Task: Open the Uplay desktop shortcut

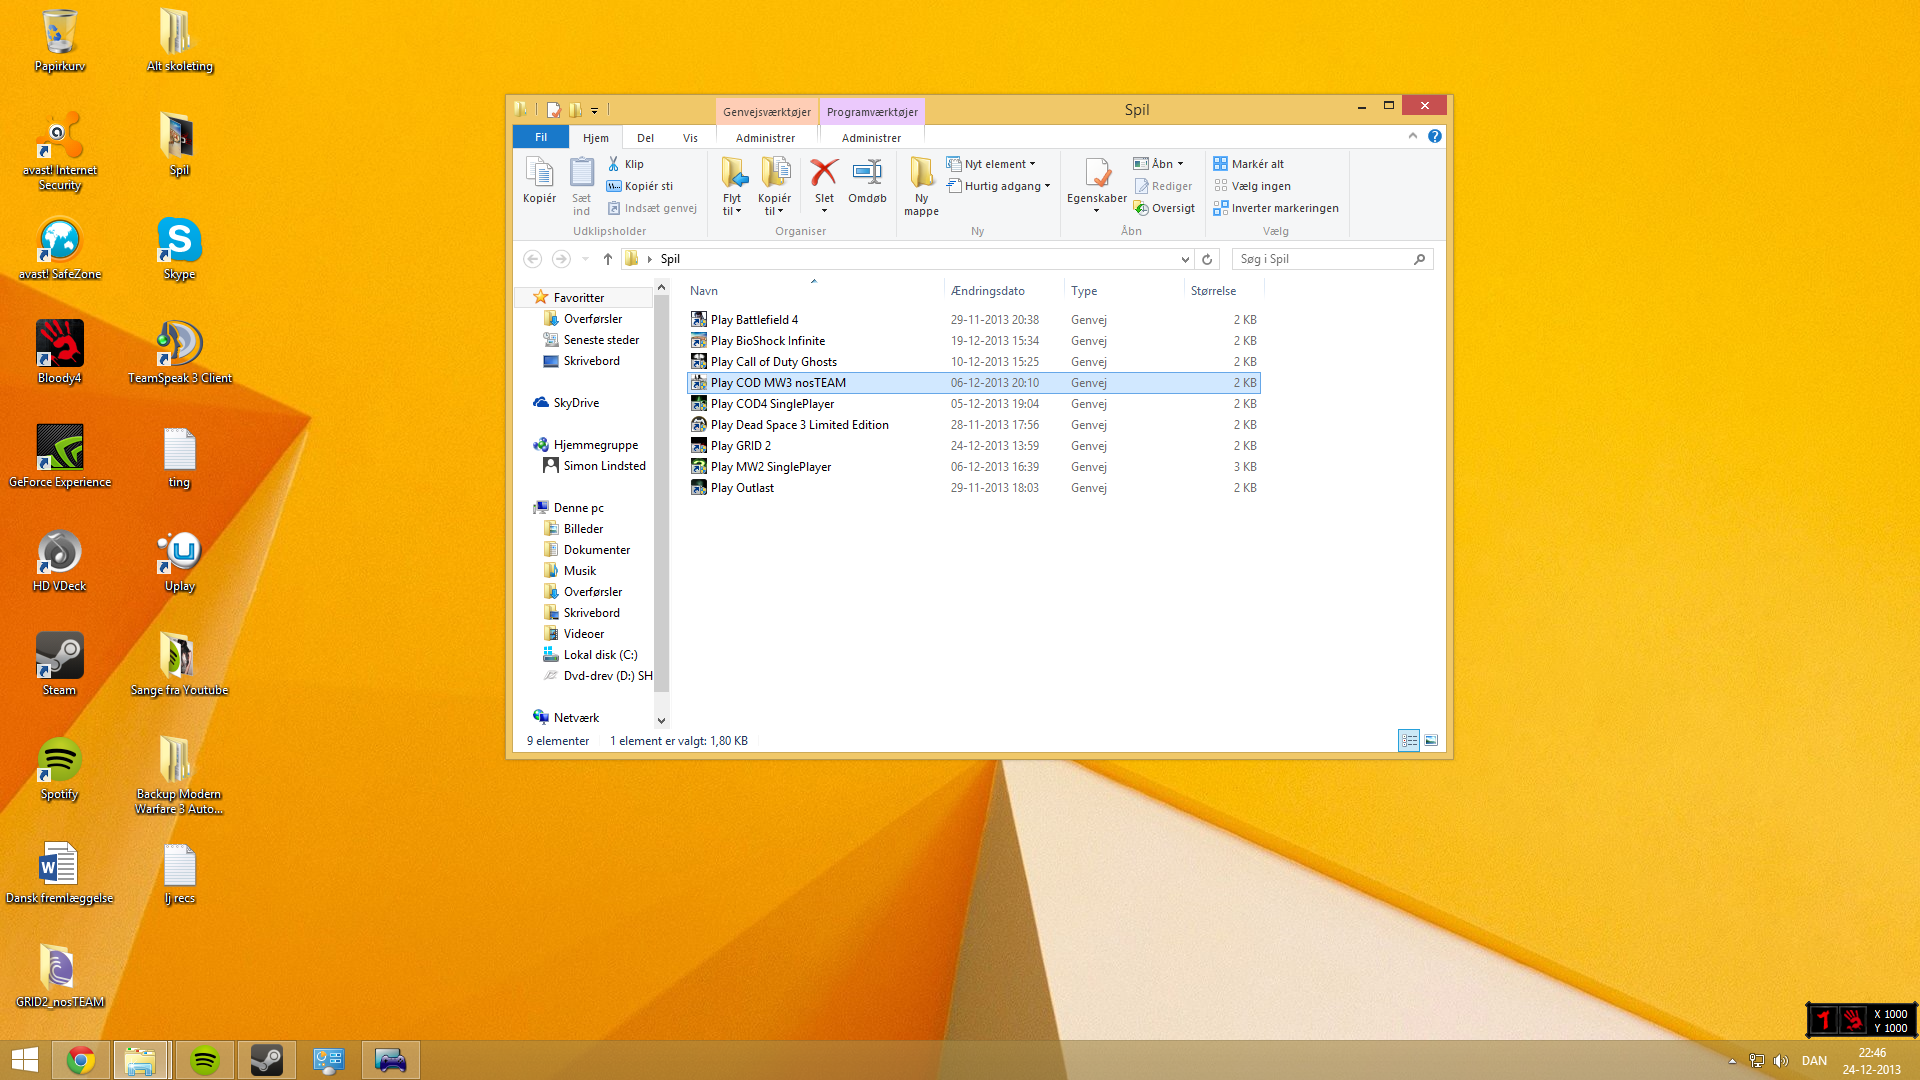Action: click(x=180, y=560)
